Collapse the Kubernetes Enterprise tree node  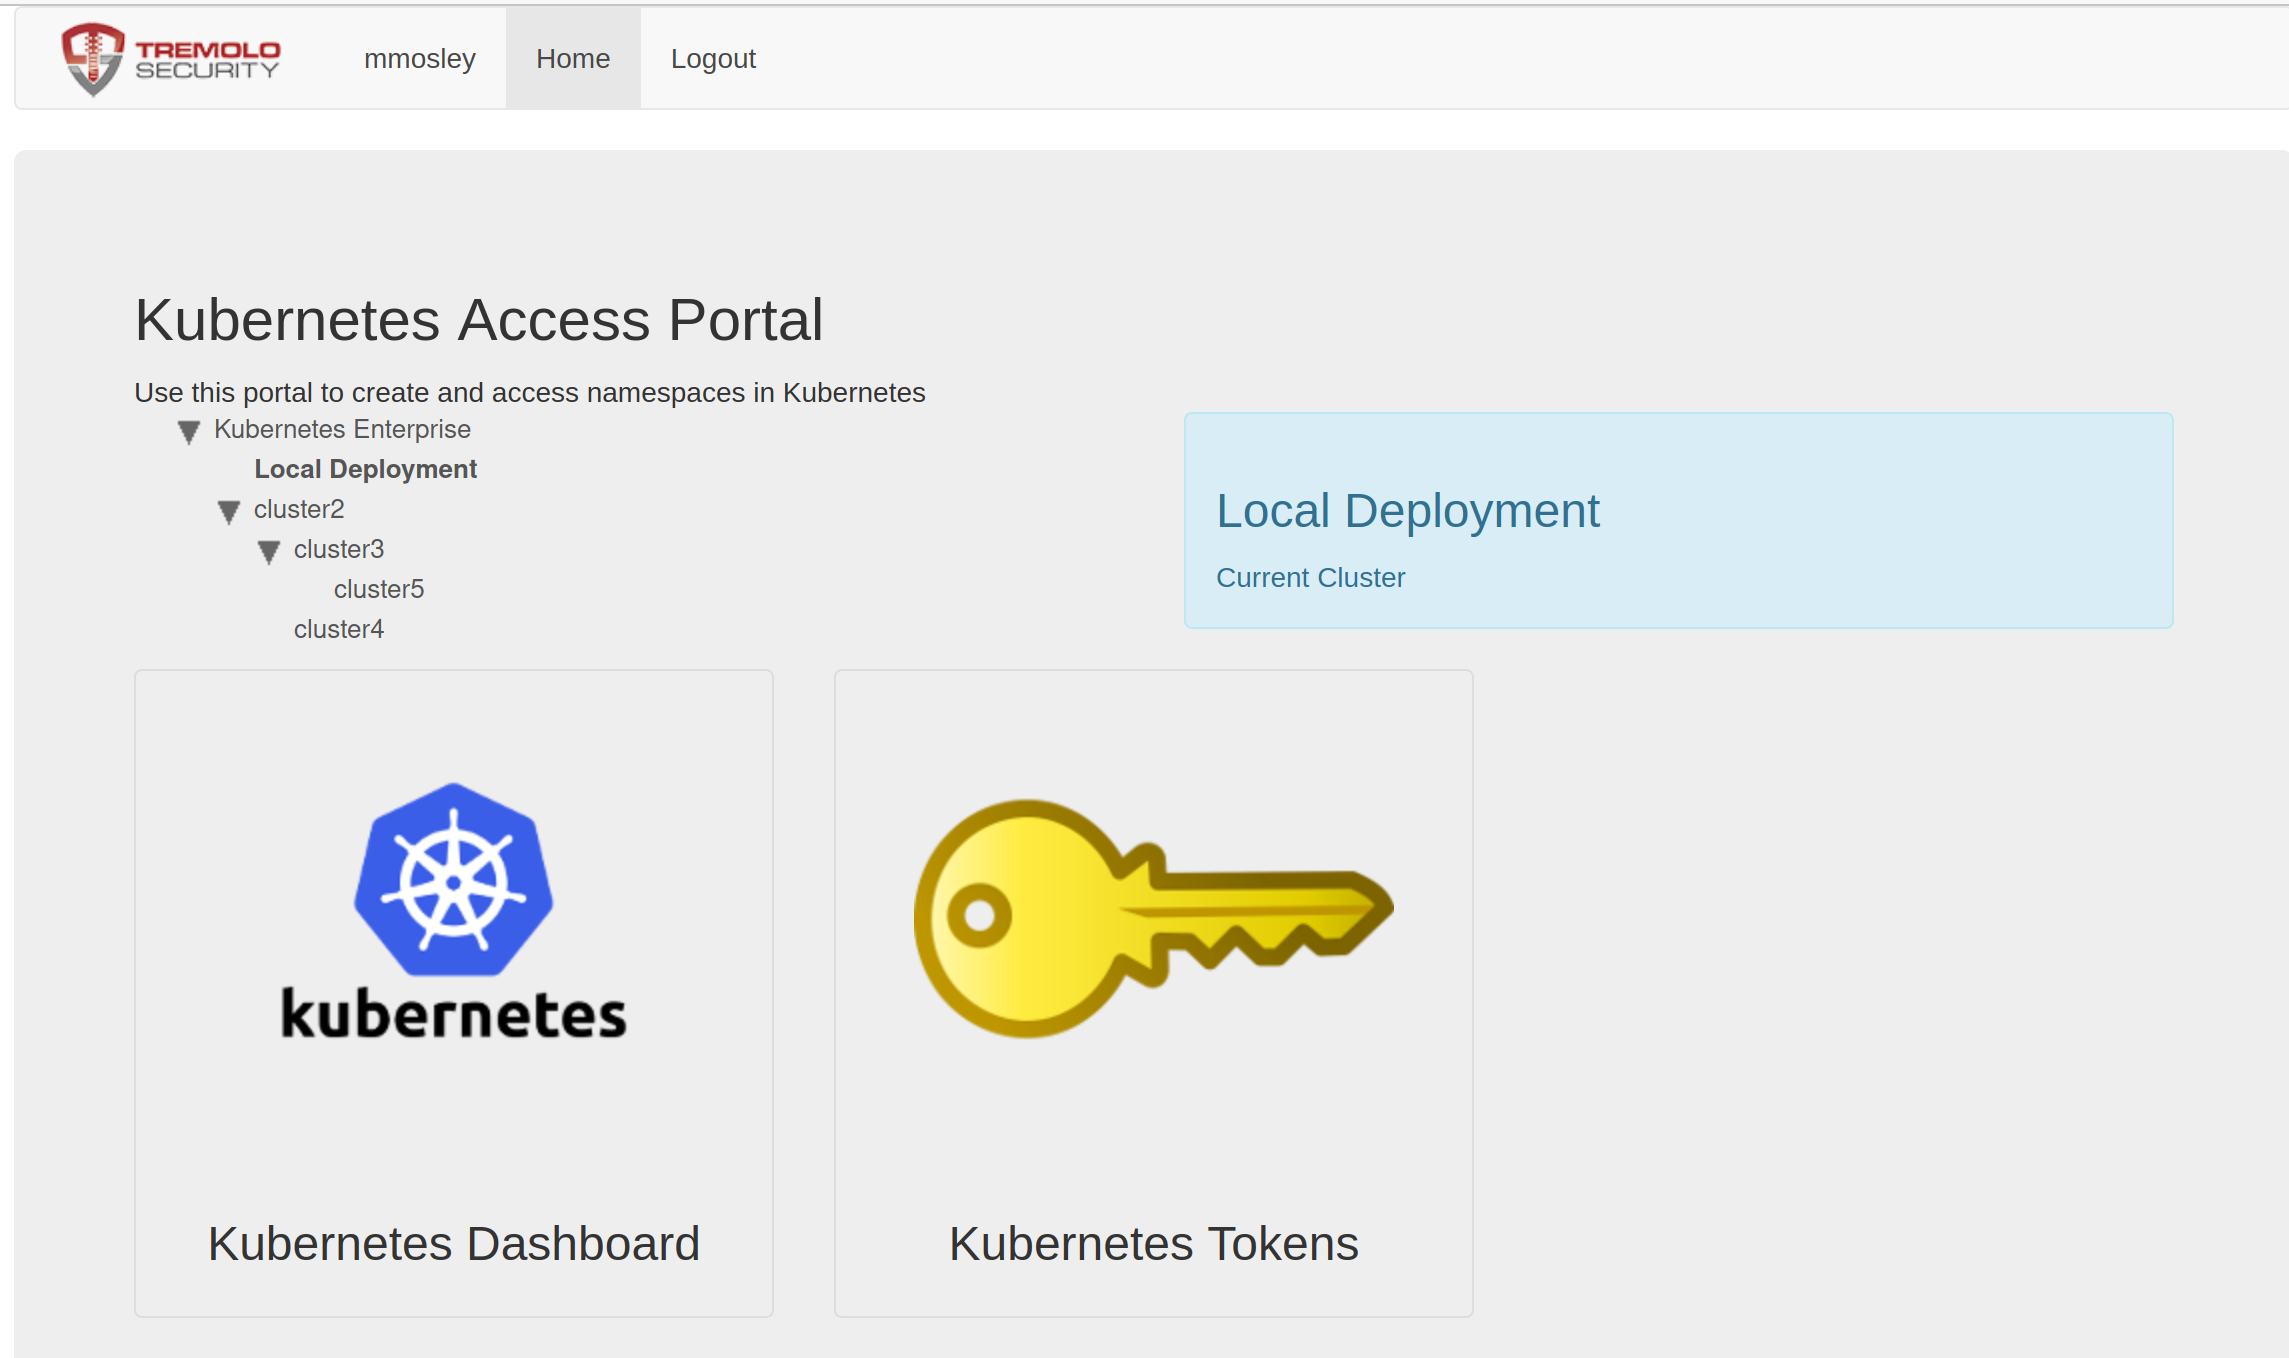[188, 432]
